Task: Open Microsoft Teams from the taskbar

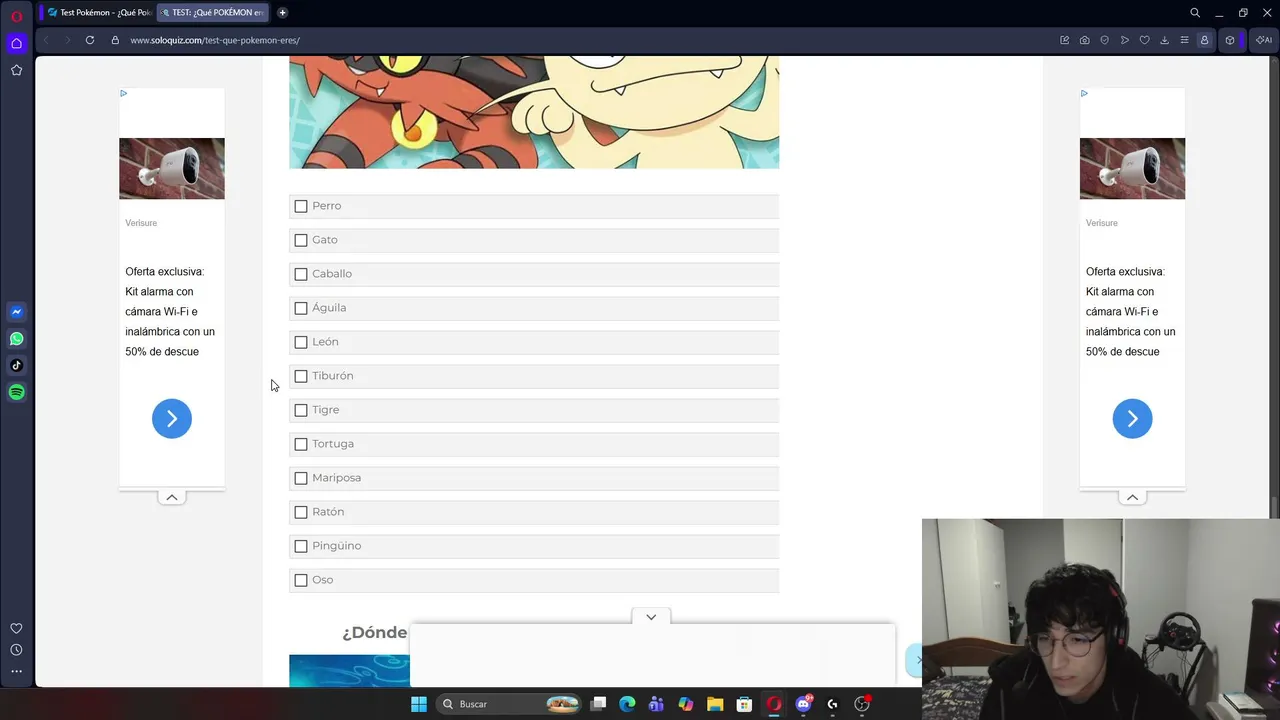Action: (x=656, y=704)
